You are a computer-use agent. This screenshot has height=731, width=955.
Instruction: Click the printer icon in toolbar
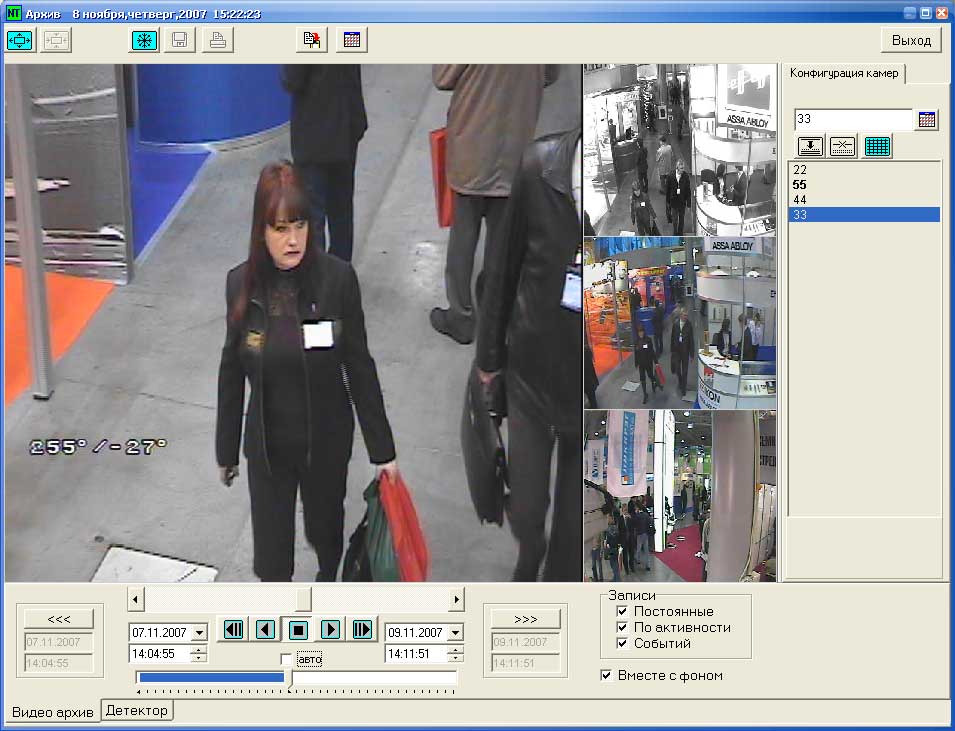coord(217,40)
